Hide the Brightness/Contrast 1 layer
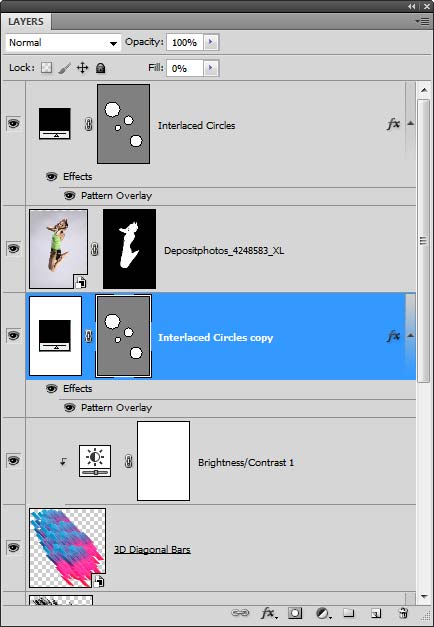This screenshot has width=434, height=627. click(x=13, y=460)
